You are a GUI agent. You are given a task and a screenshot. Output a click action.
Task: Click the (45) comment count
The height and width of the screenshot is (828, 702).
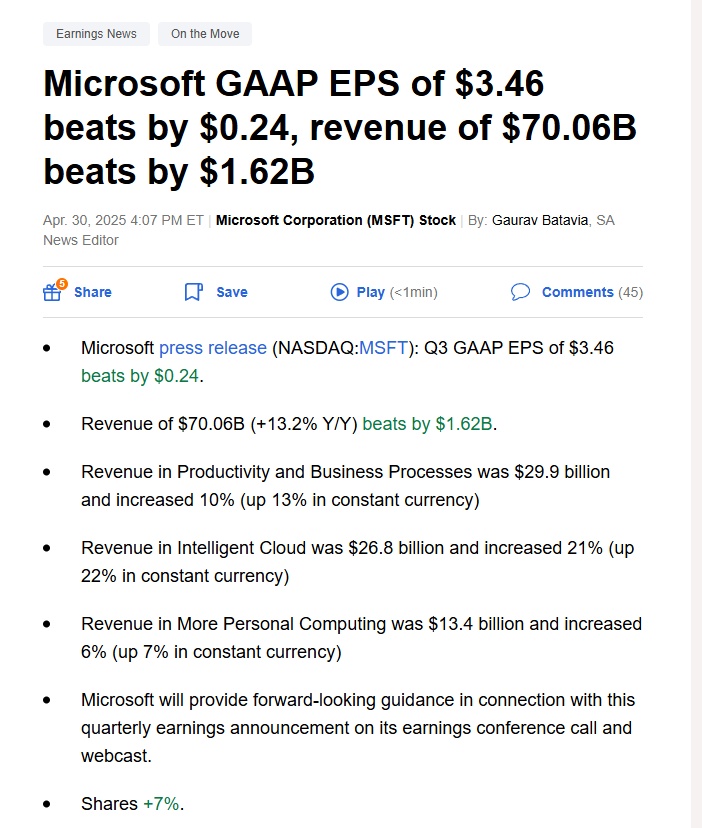(631, 292)
